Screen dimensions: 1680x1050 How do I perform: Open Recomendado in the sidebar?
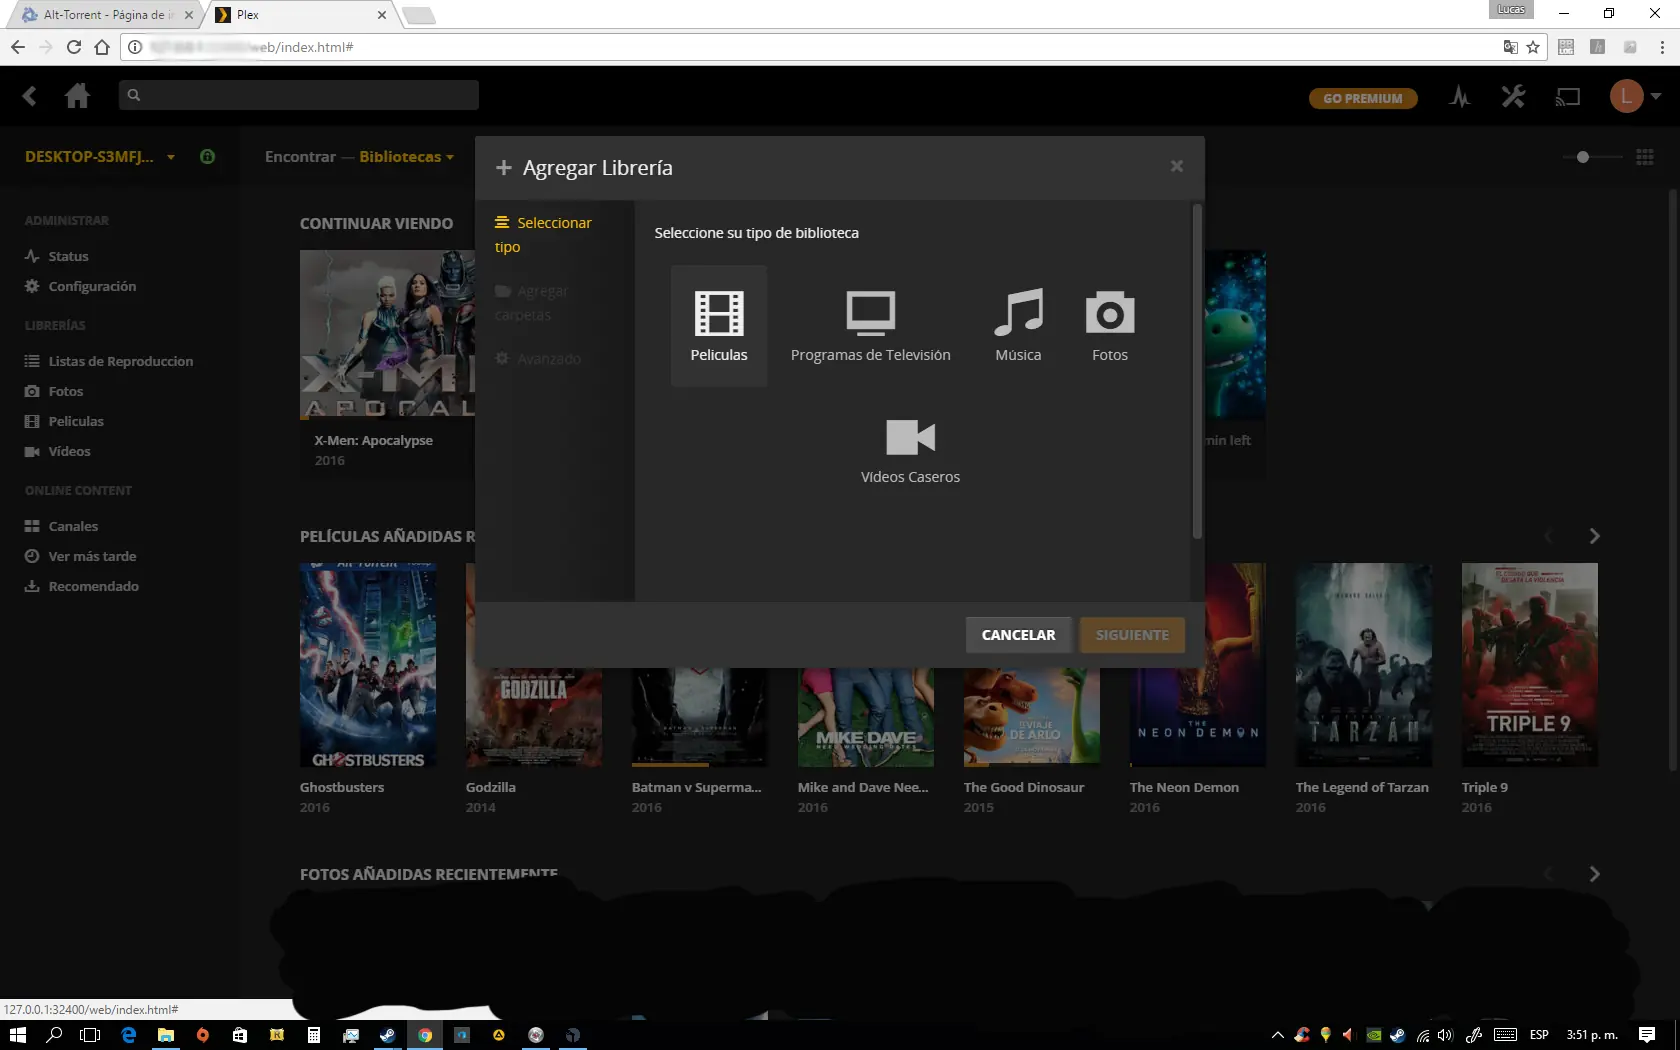coord(82,586)
